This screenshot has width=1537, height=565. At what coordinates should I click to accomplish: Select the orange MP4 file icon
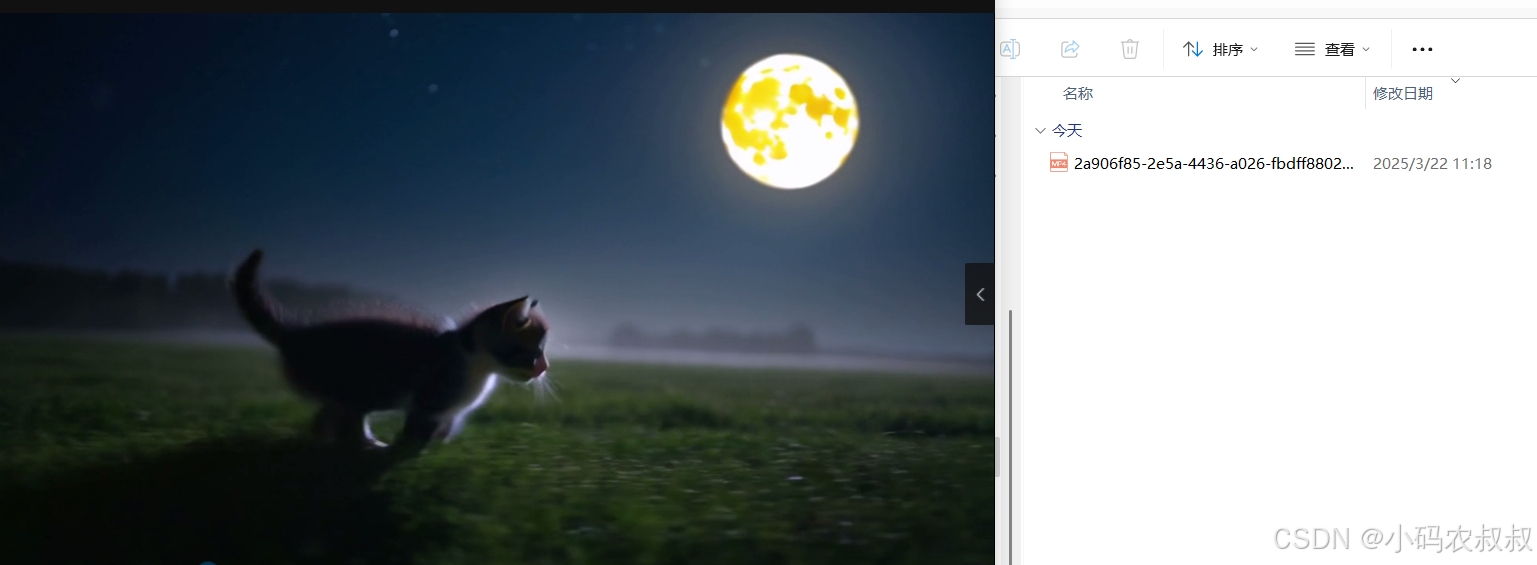coord(1059,163)
